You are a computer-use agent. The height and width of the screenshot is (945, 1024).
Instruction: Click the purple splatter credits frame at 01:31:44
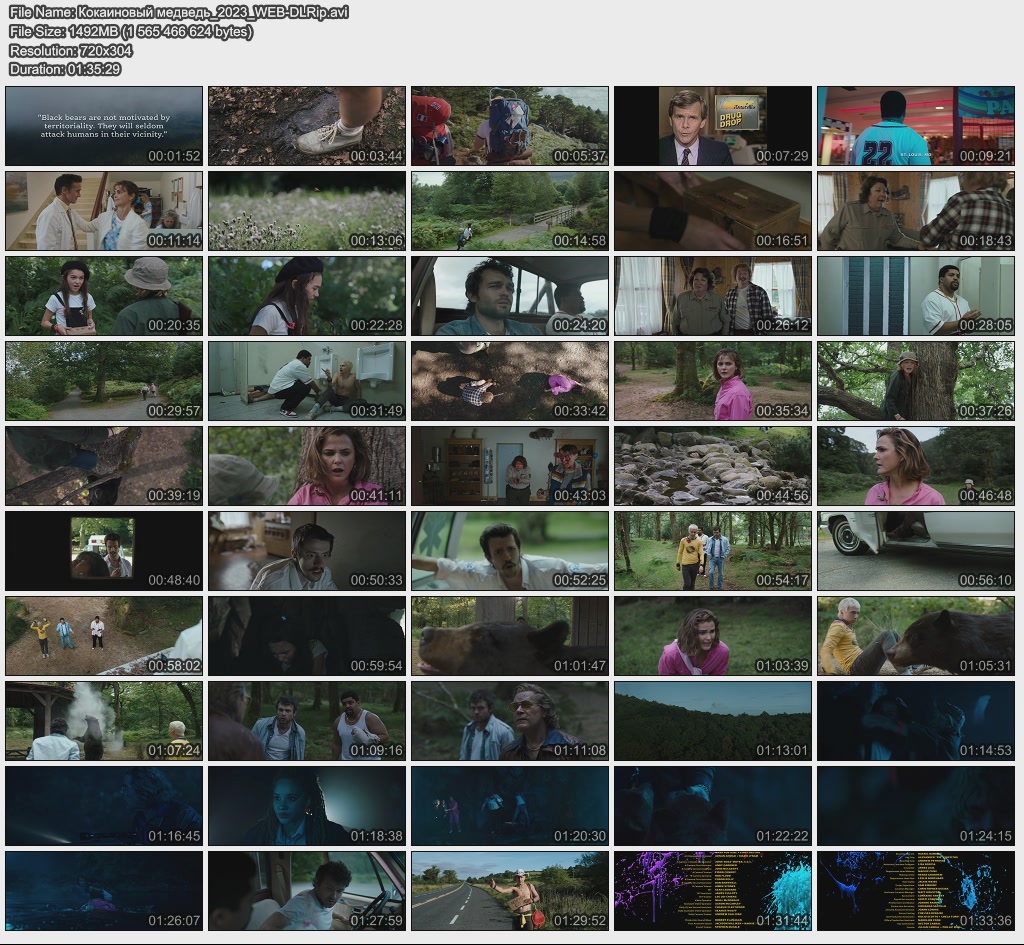point(713,891)
